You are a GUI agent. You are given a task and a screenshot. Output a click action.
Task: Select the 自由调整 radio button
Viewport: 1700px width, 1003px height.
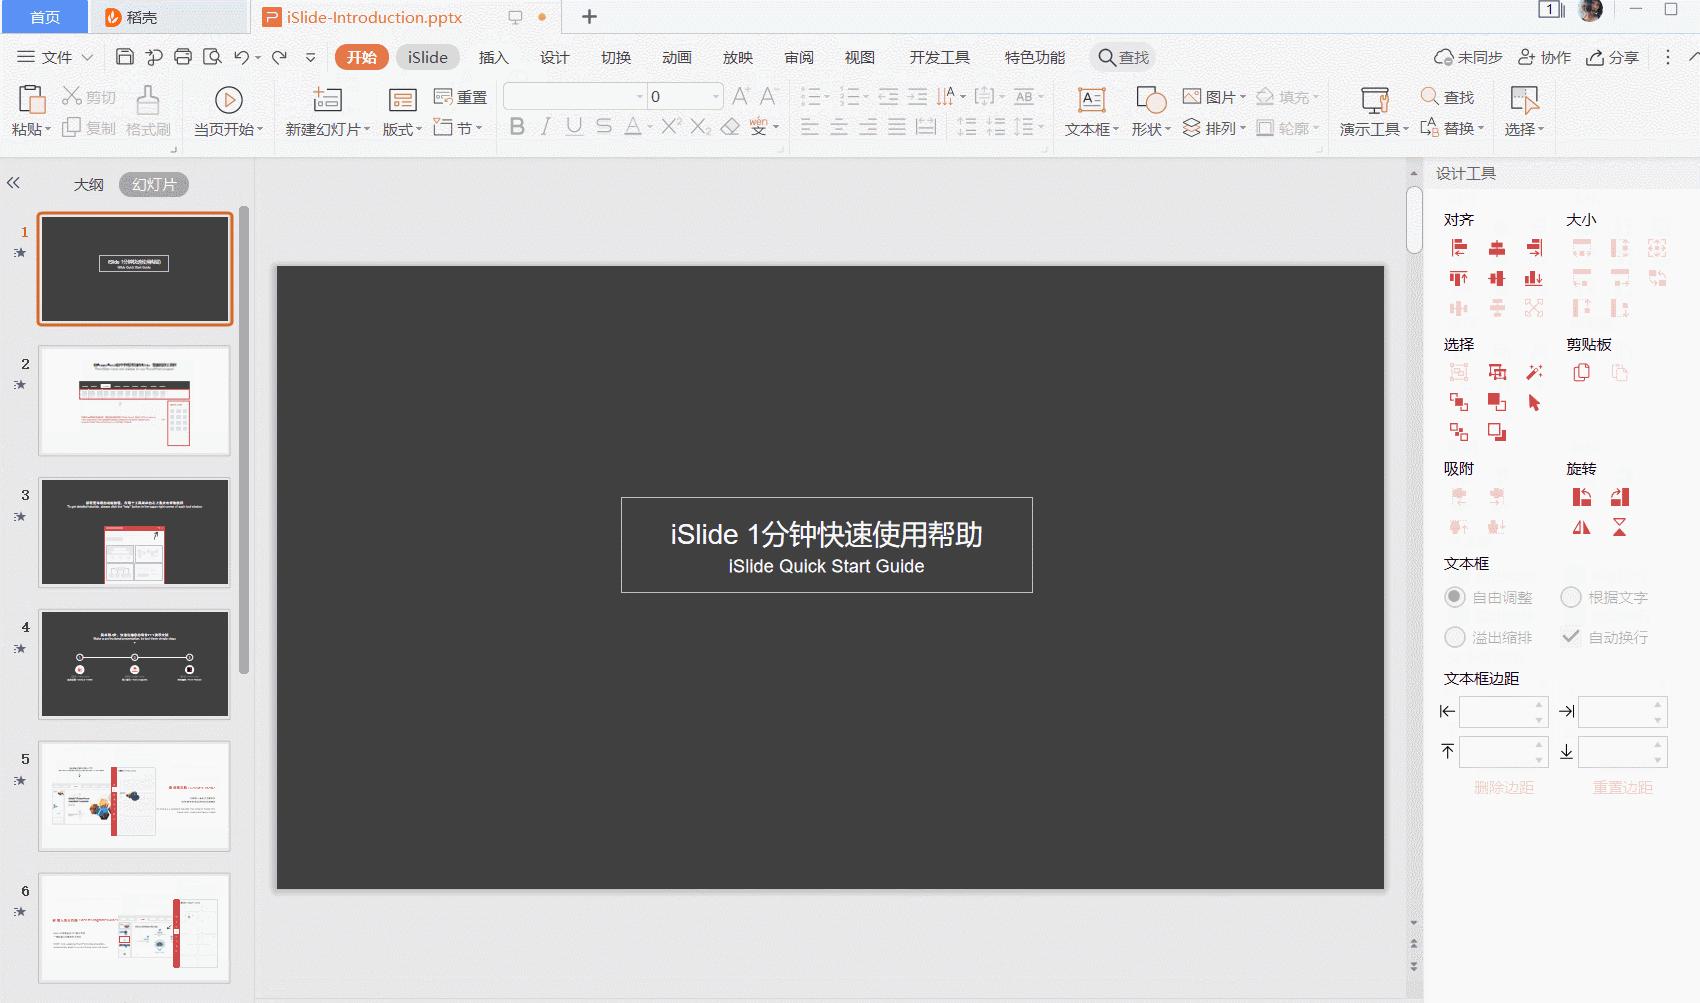tap(1455, 597)
